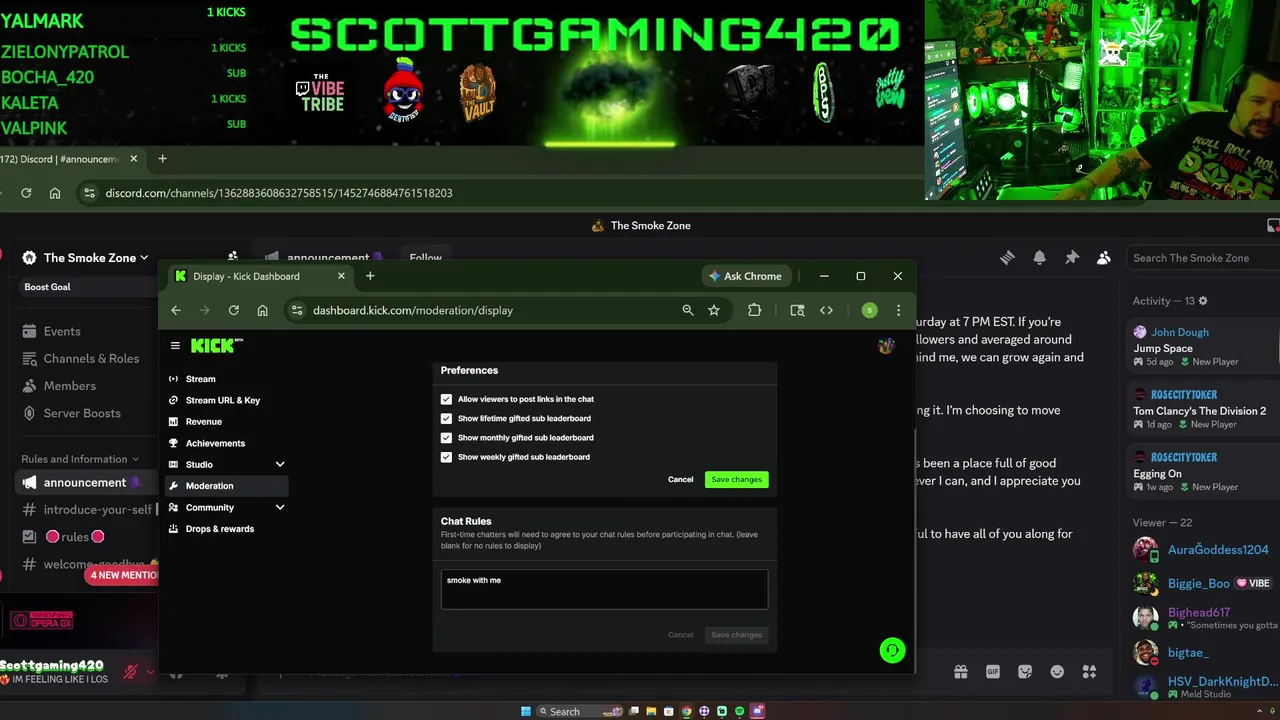Collapse Rules and Information category
This screenshot has height=720, width=1280.
(80, 459)
